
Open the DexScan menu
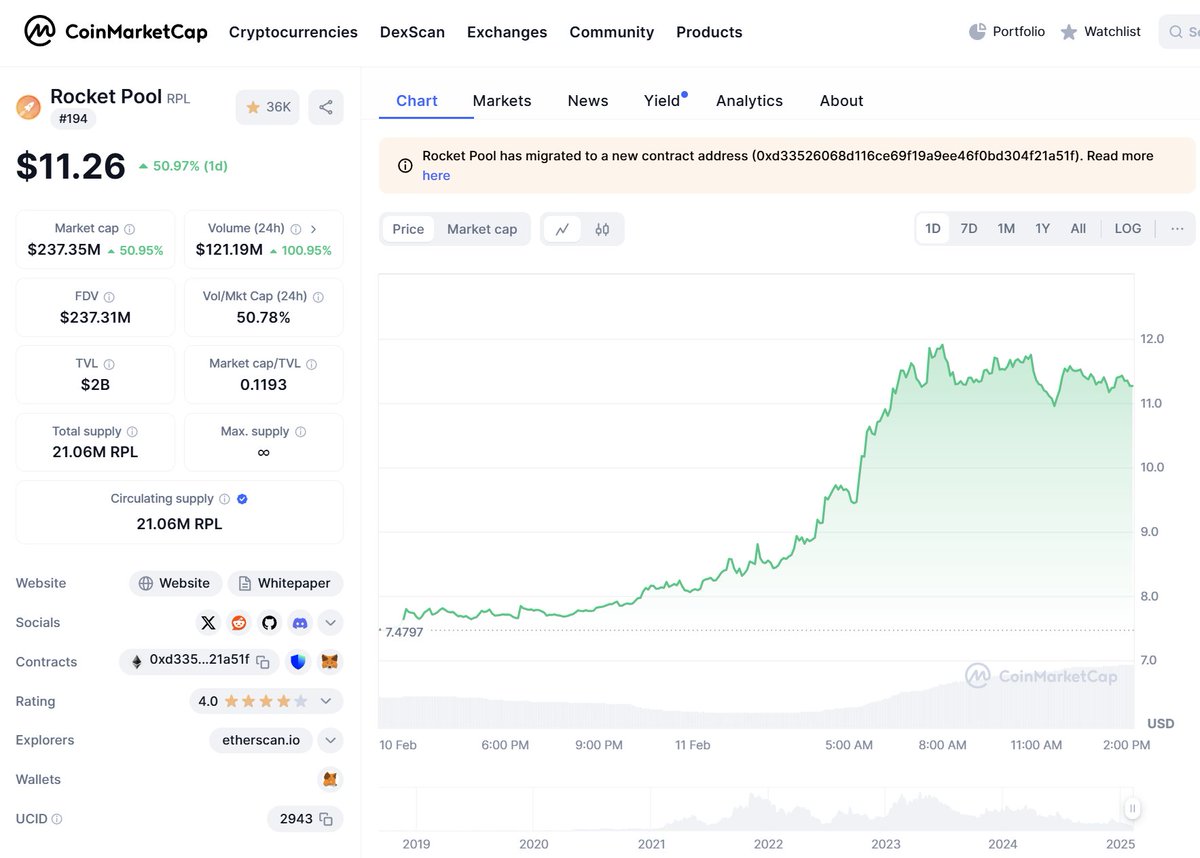[x=412, y=32]
